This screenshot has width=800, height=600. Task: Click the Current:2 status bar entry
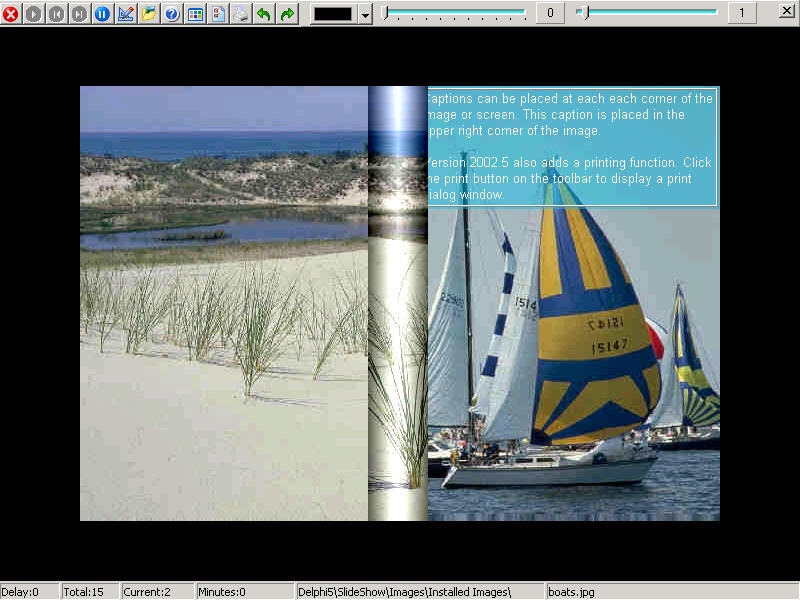coord(157,592)
